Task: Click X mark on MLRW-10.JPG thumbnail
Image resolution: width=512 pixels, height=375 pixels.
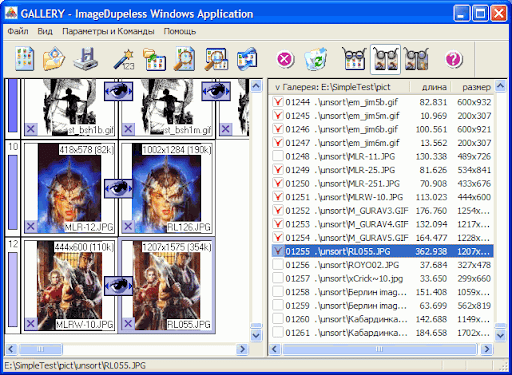Action: (30, 323)
